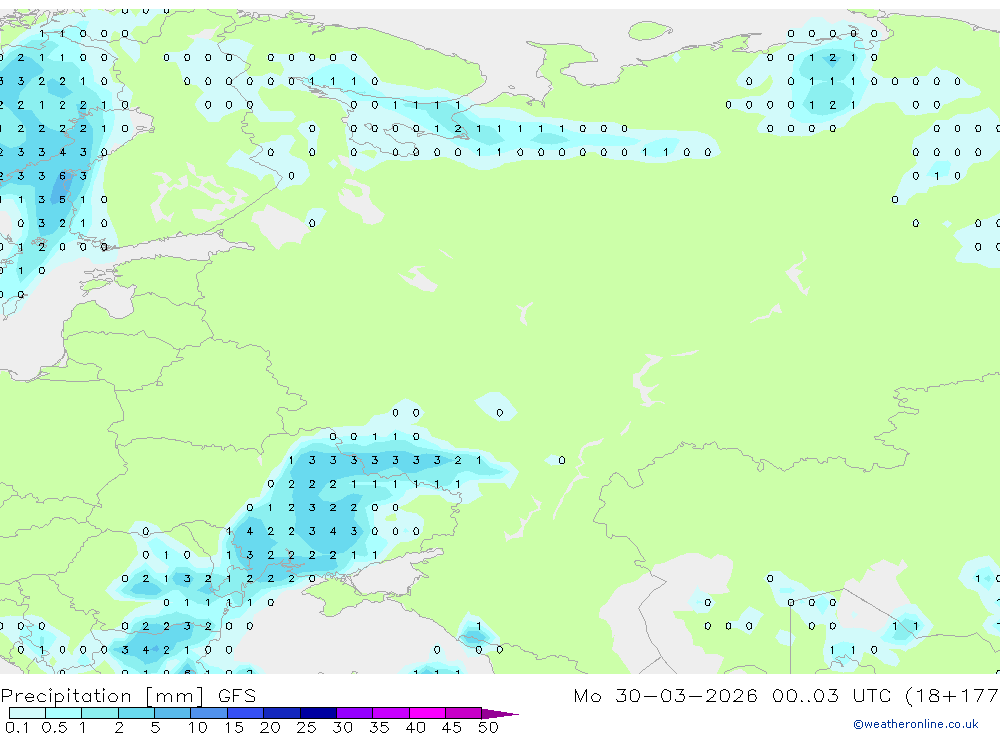The image size is (1000, 733).
Task: Click the forecast offset "(18+177" text
Action: coord(952,696)
